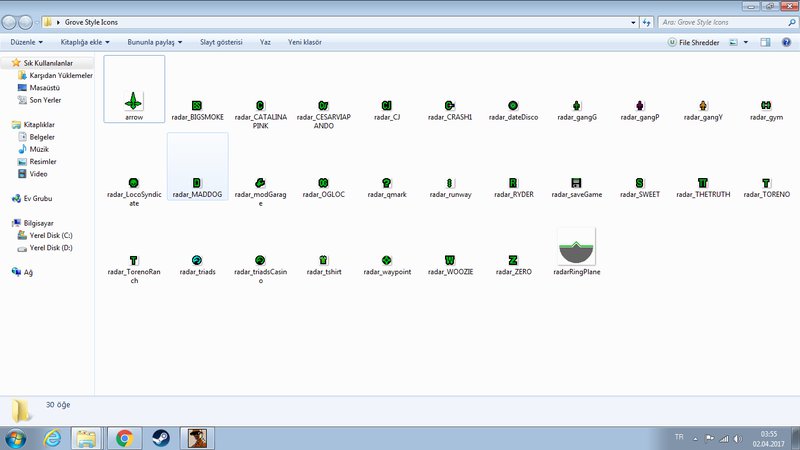Open Masaüstü in sidebar
This screenshot has width=800, height=450.
point(44,88)
